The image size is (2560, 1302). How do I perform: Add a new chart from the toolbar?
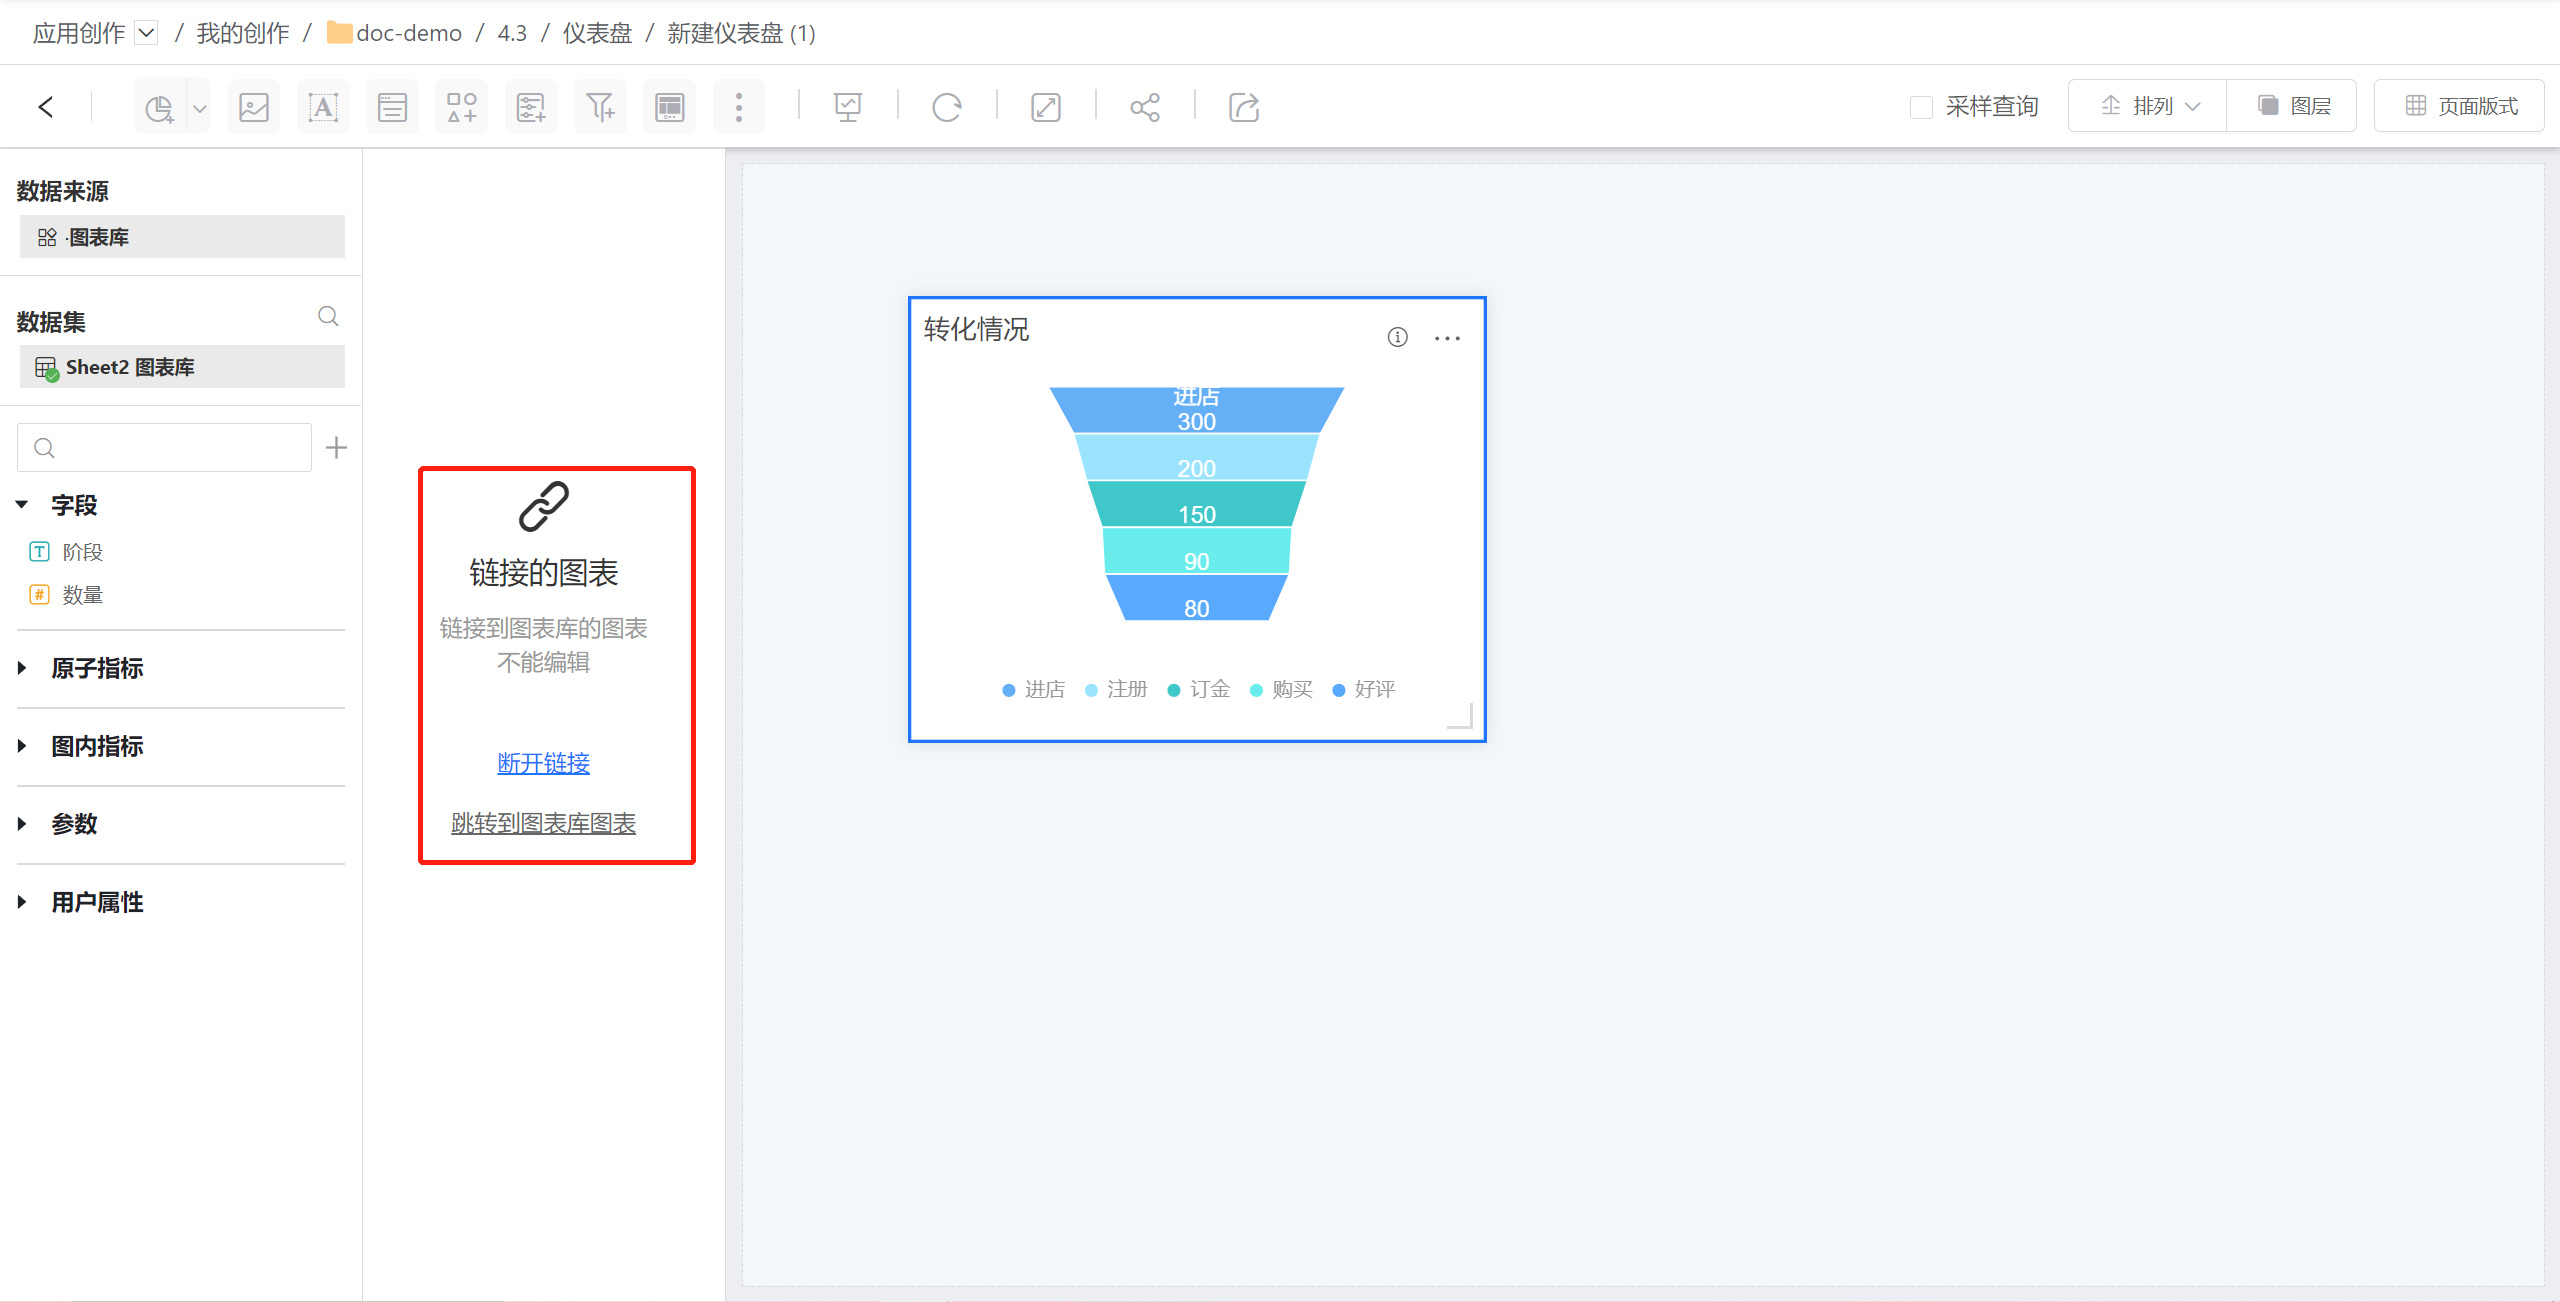pyautogui.click(x=160, y=107)
